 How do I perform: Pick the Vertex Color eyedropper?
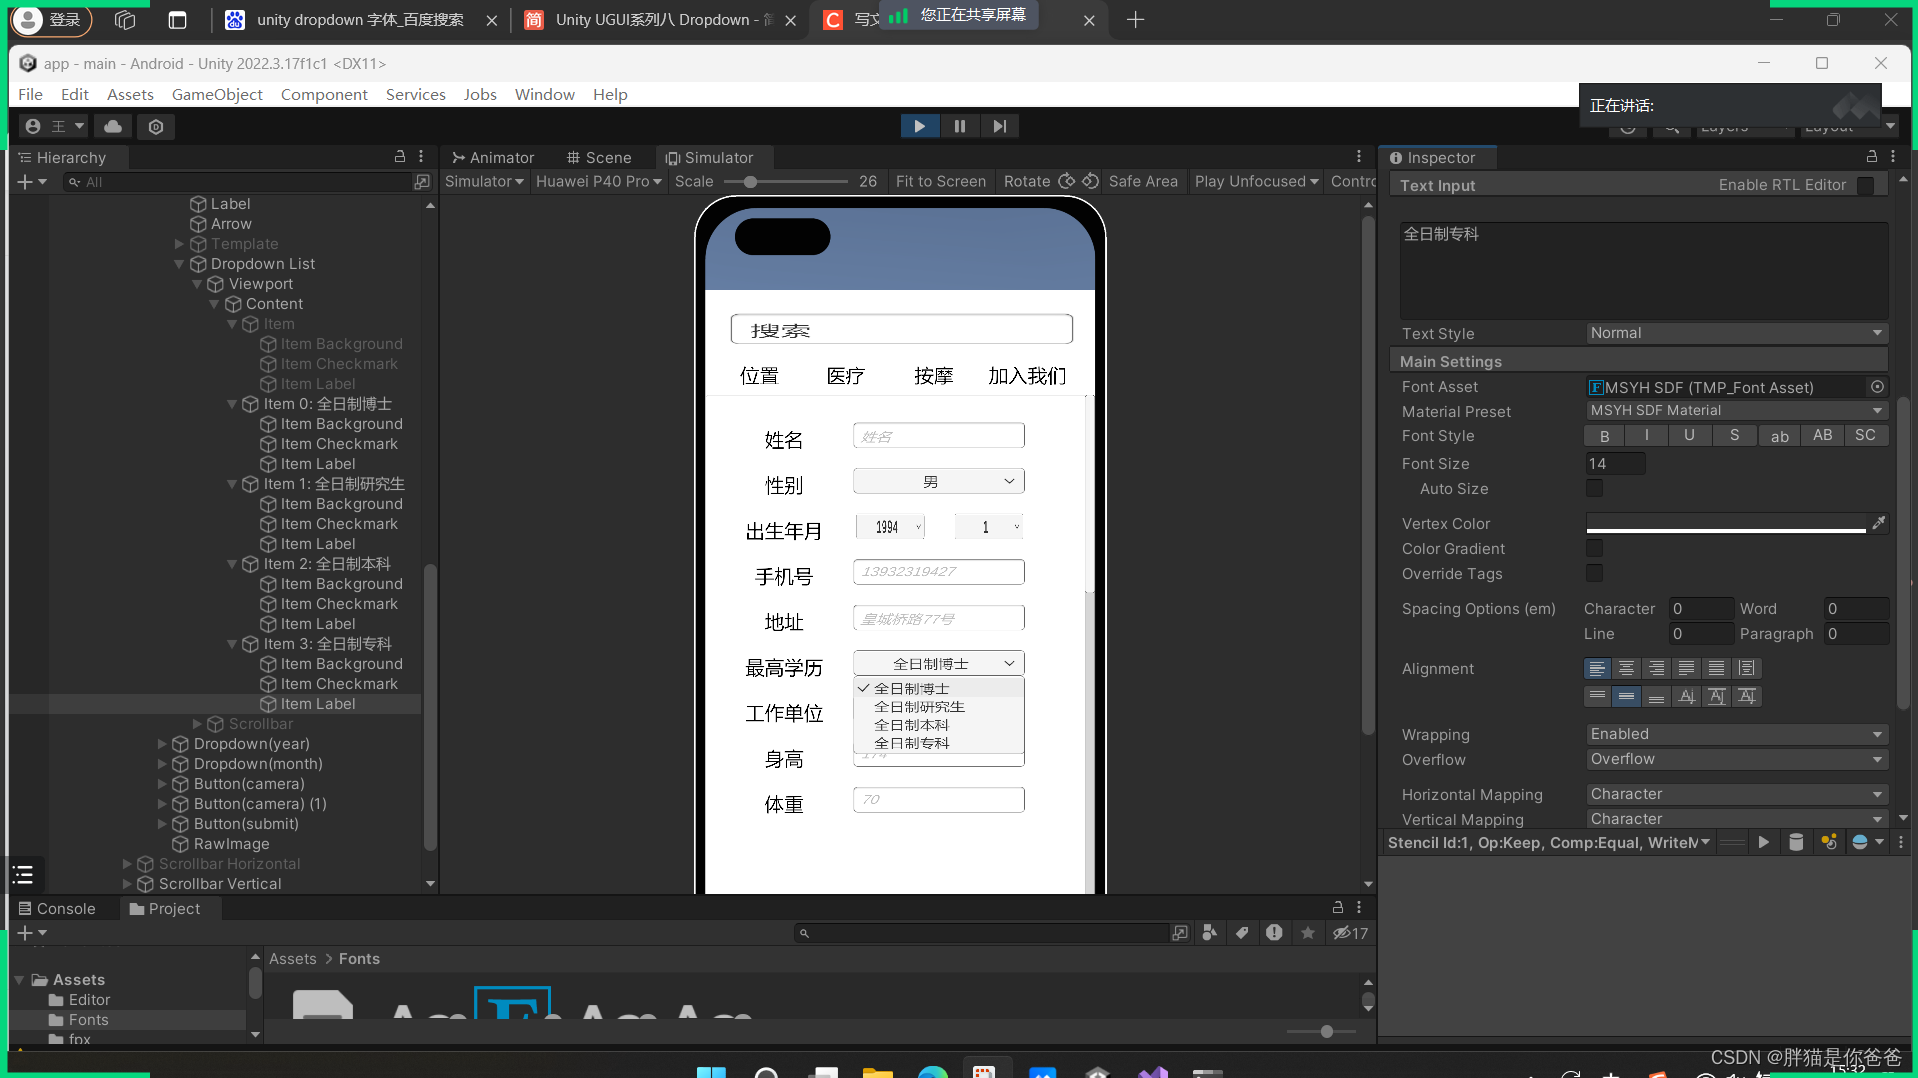pyautogui.click(x=1879, y=523)
